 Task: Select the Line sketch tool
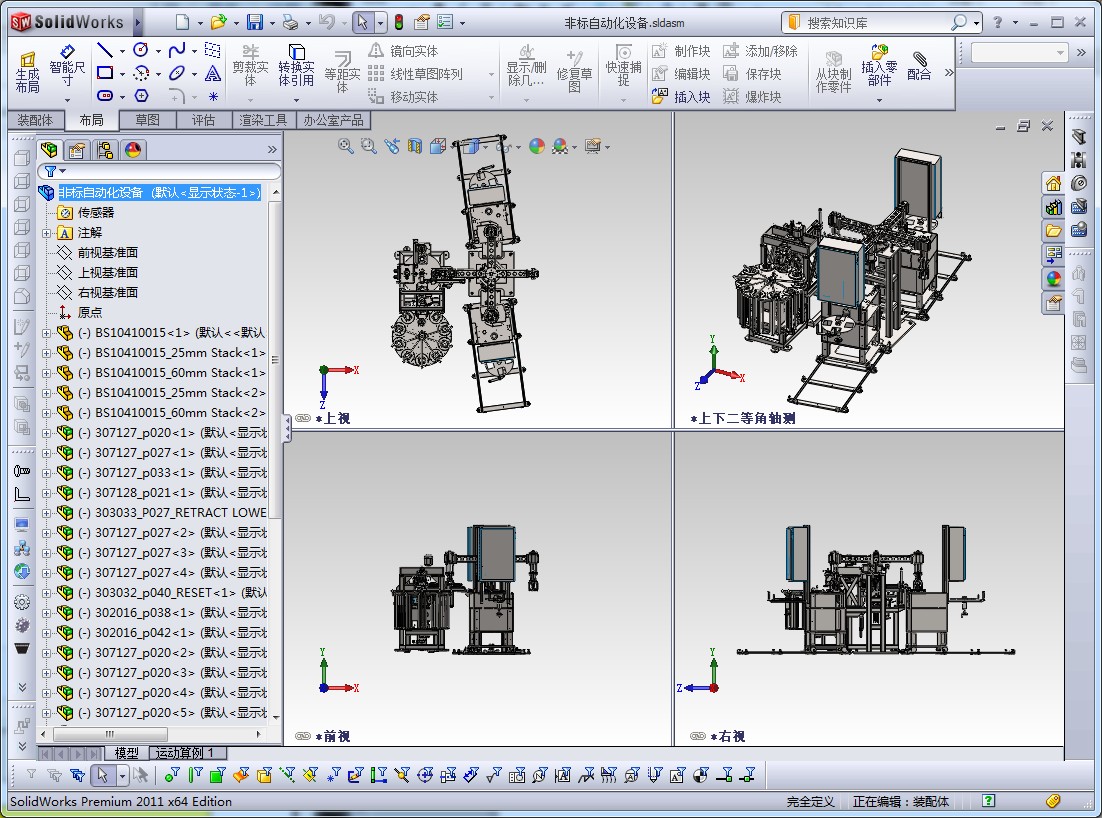pyautogui.click(x=105, y=50)
